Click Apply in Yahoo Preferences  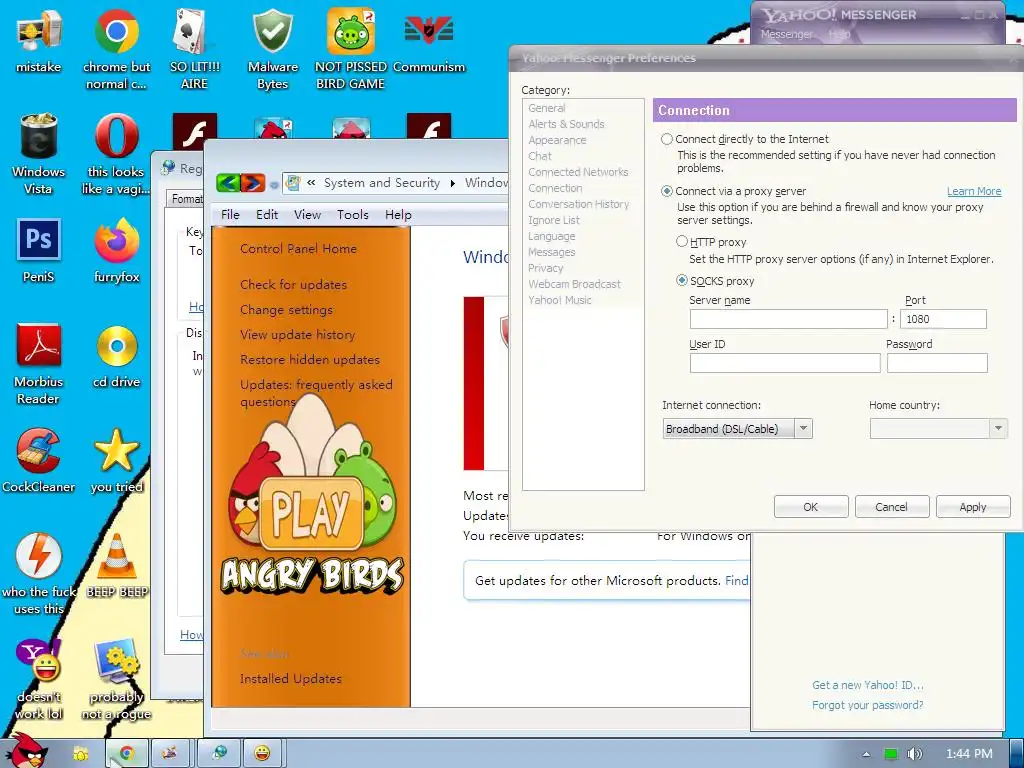pos(972,507)
